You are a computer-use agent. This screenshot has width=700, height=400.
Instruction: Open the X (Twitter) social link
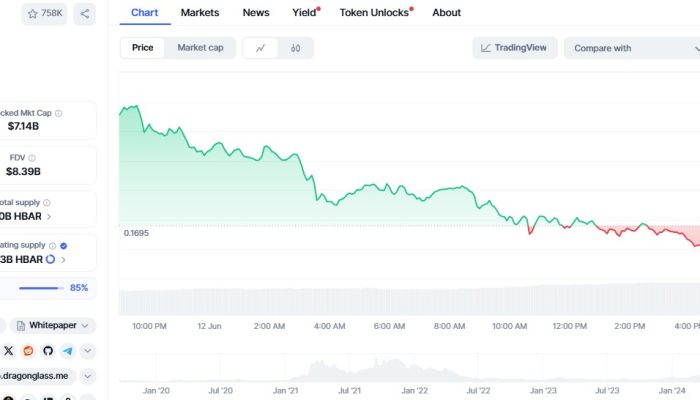(9, 351)
